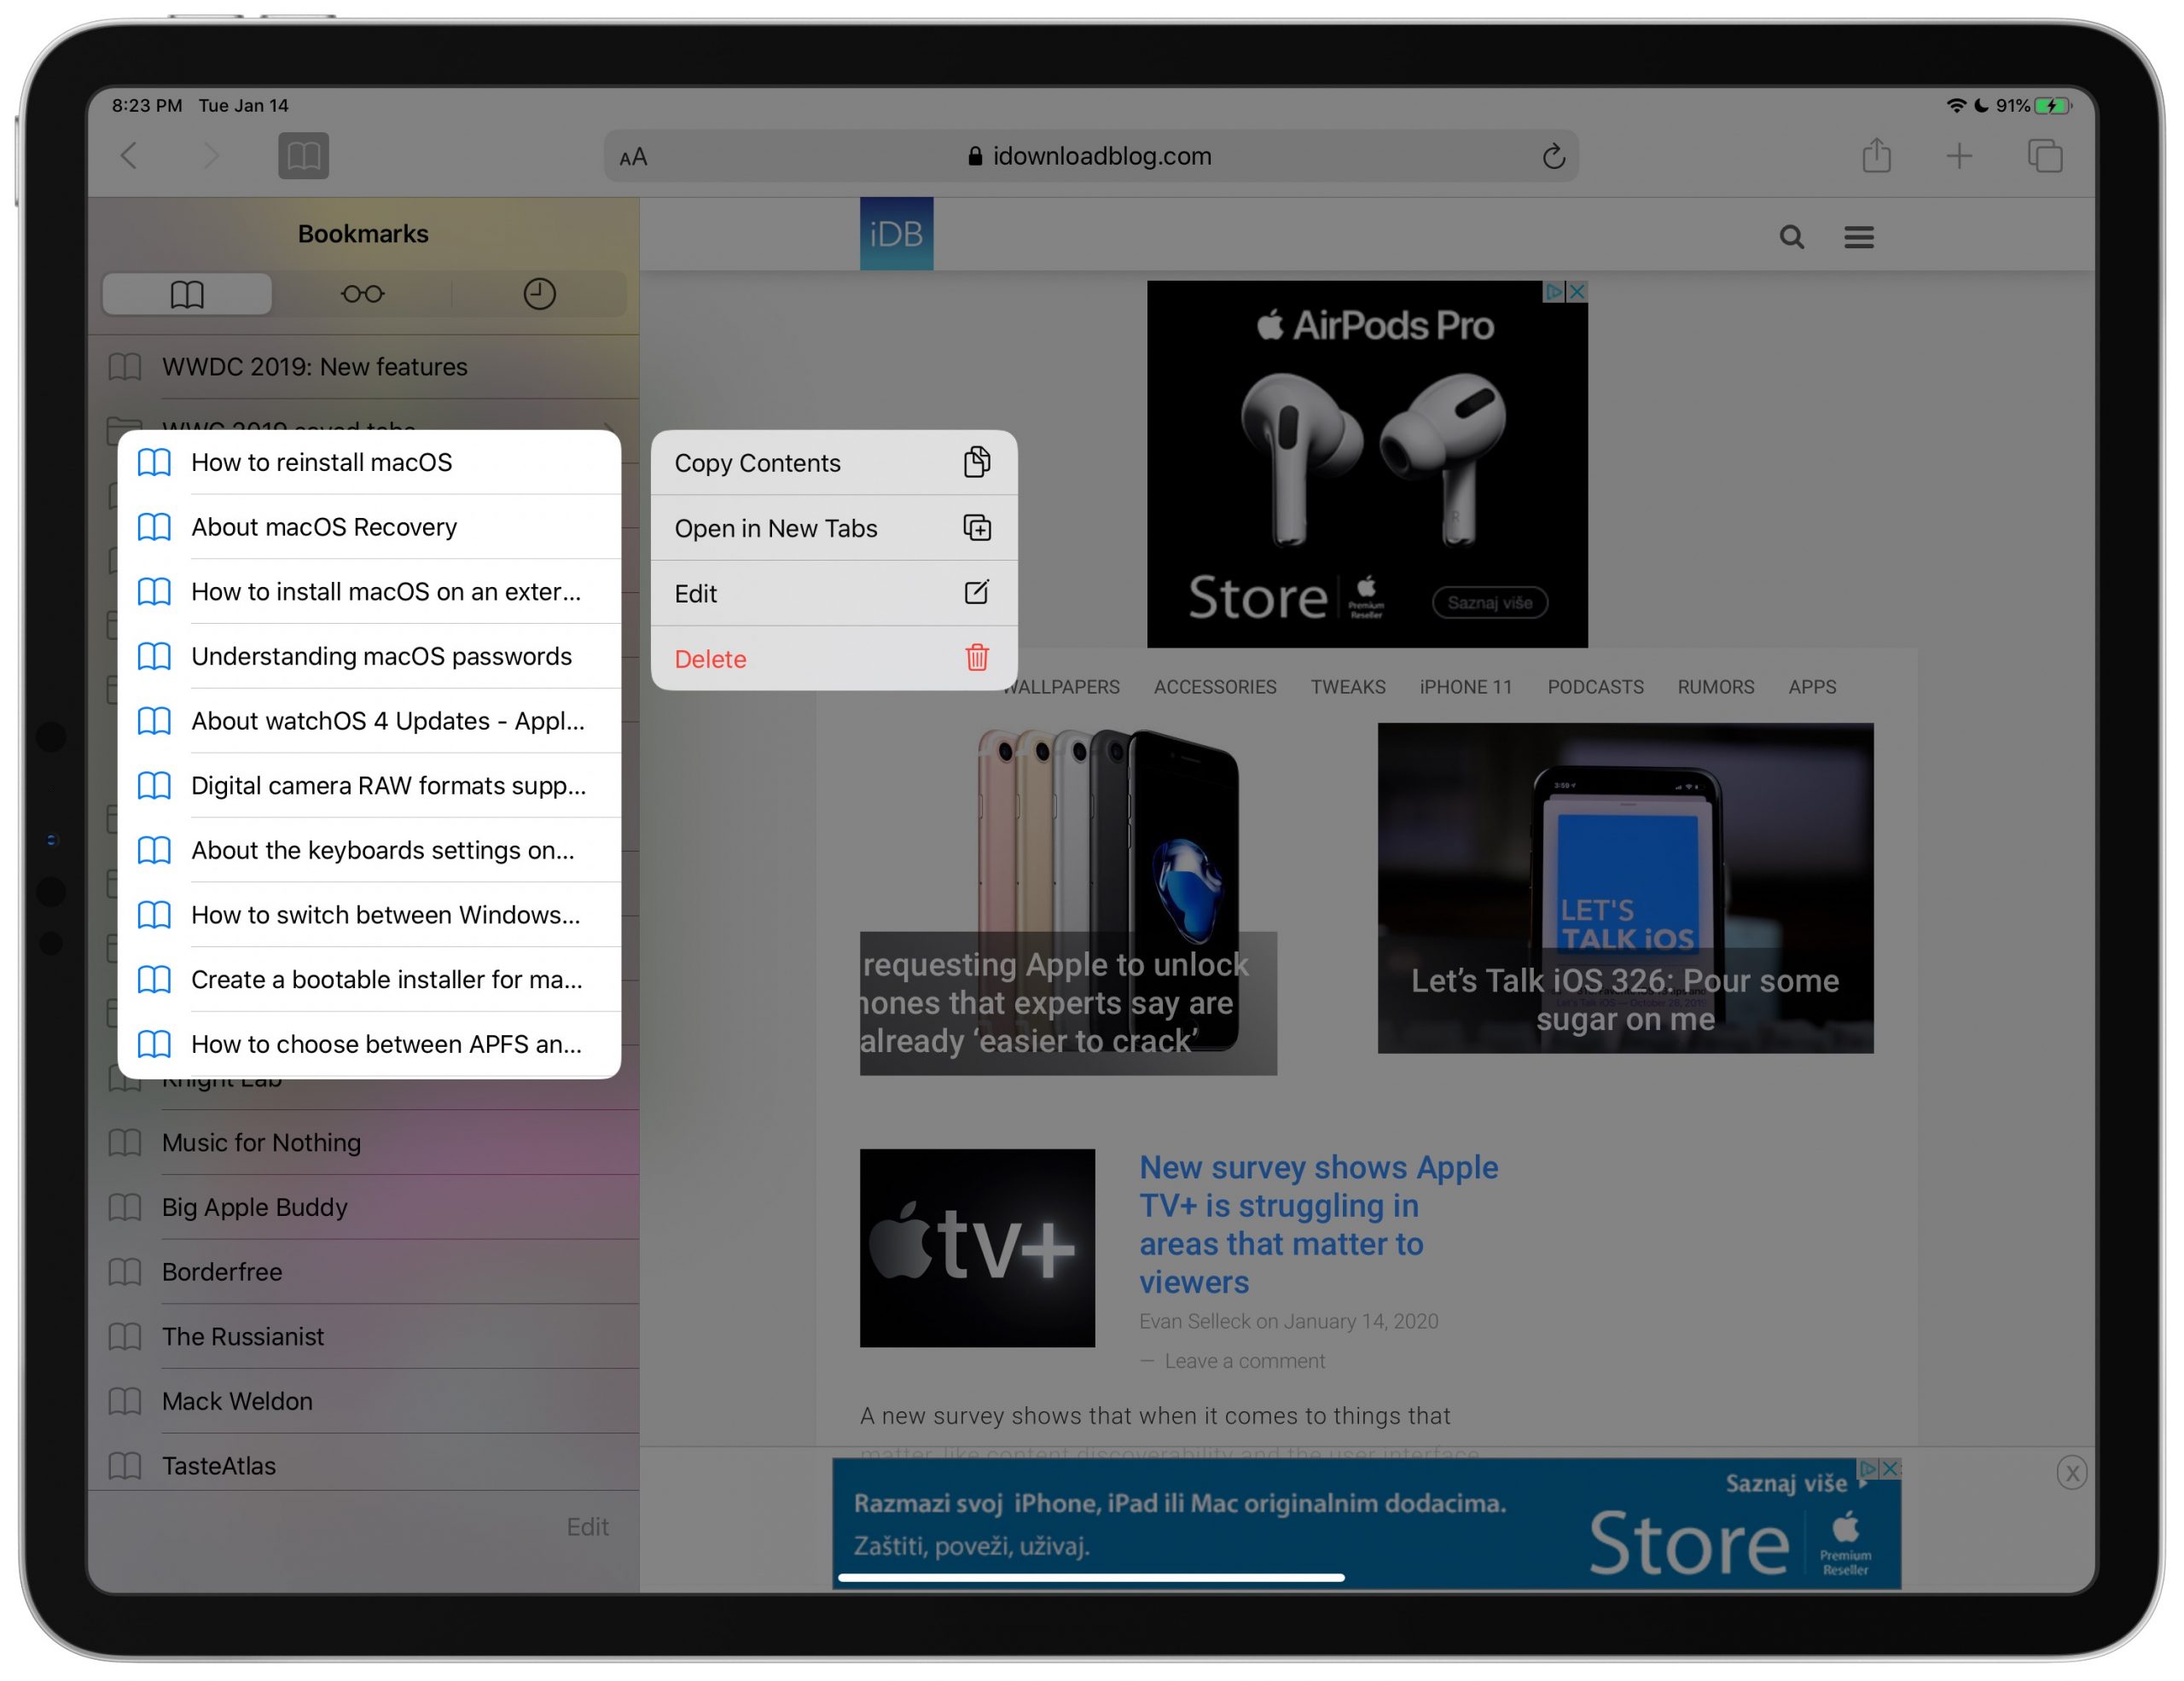Image resolution: width=2184 pixels, height=1681 pixels.
Task: Open the APPS category link
Action: click(x=1812, y=687)
